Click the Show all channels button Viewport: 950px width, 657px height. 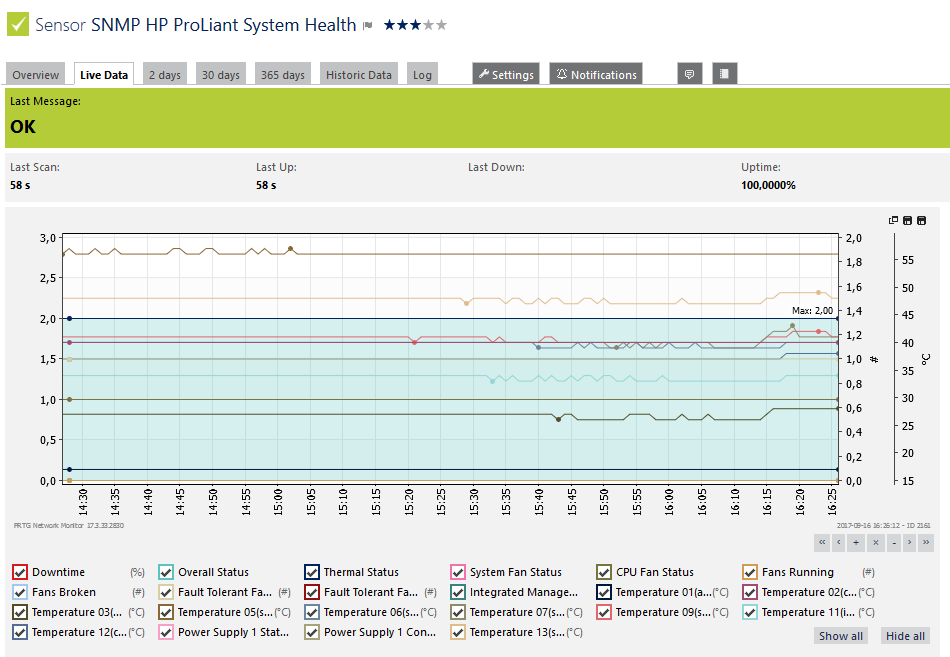[x=841, y=636]
